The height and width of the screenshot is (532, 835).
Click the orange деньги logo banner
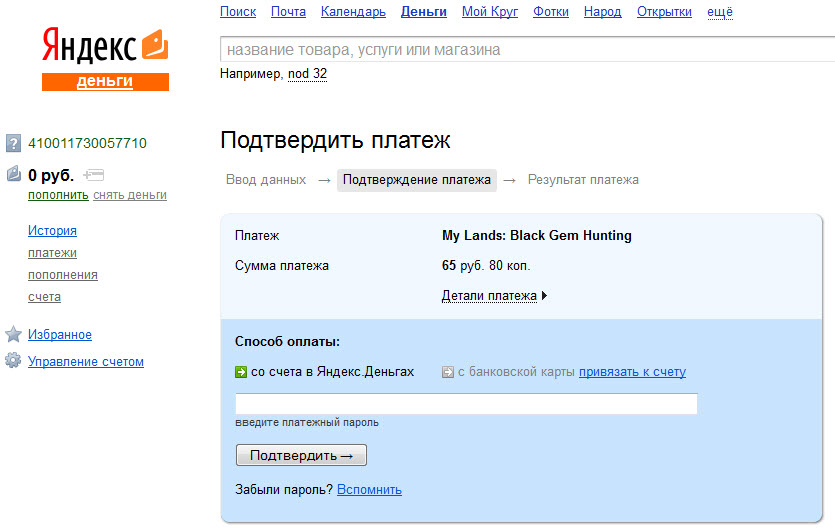[105, 81]
